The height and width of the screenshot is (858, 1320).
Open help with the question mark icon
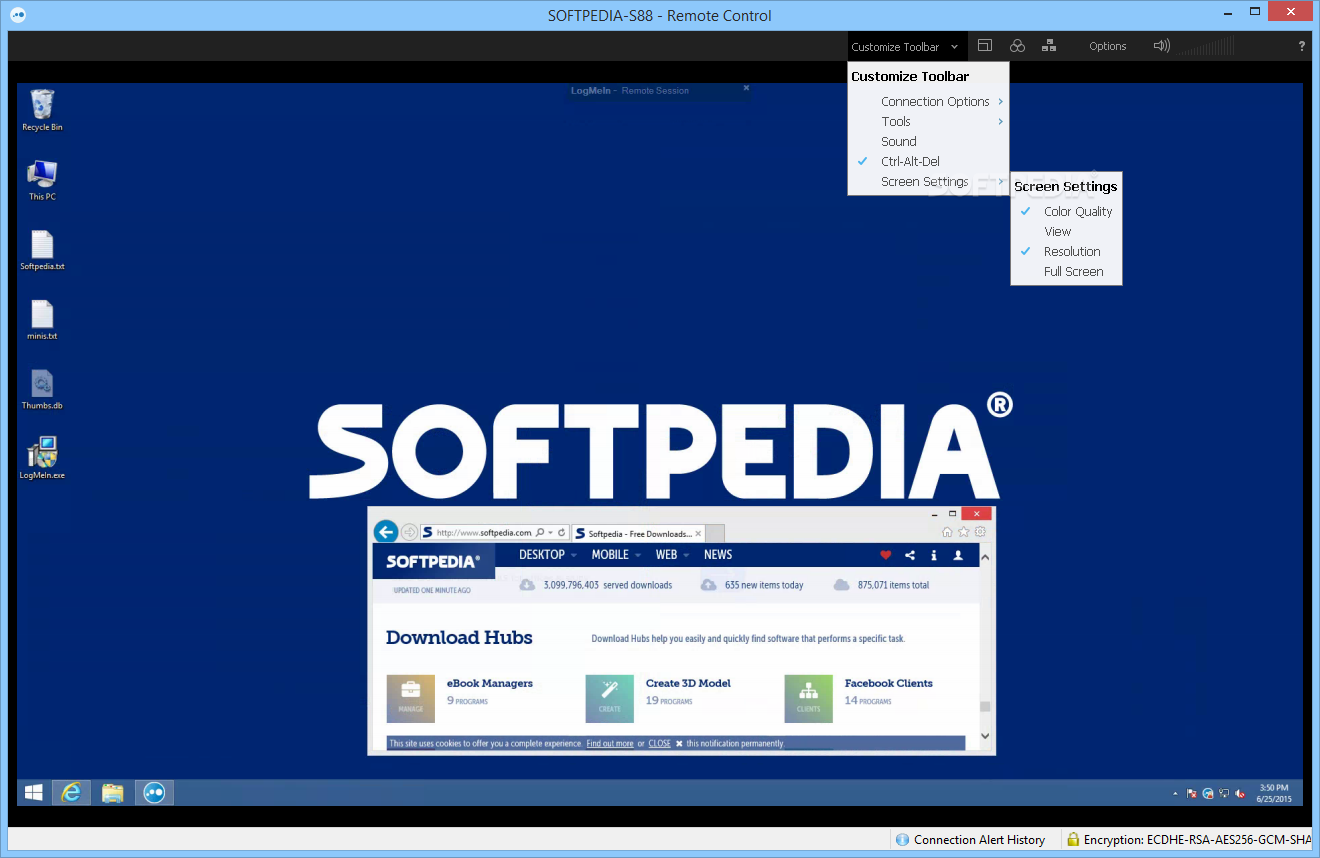point(1301,46)
